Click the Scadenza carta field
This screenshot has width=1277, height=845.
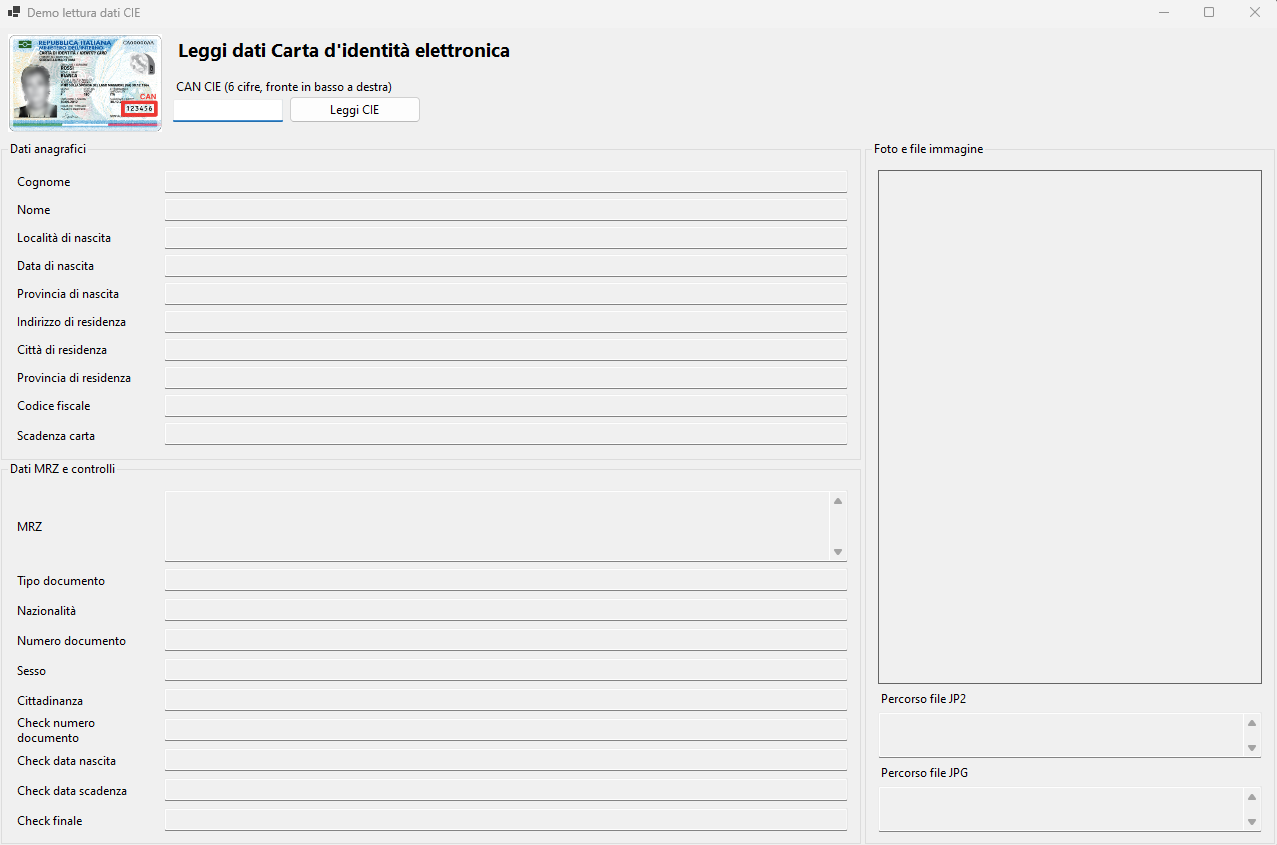505,435
